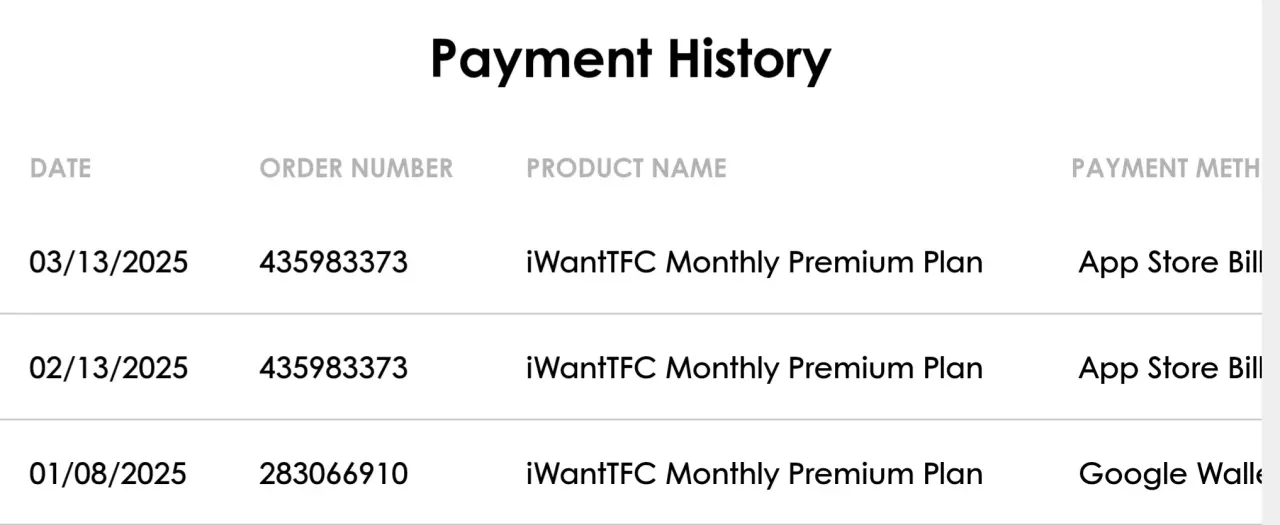Screen dimensions: 1280x525
Task: Click App Store Billing in the March row
Action: tap(1169, 263)
